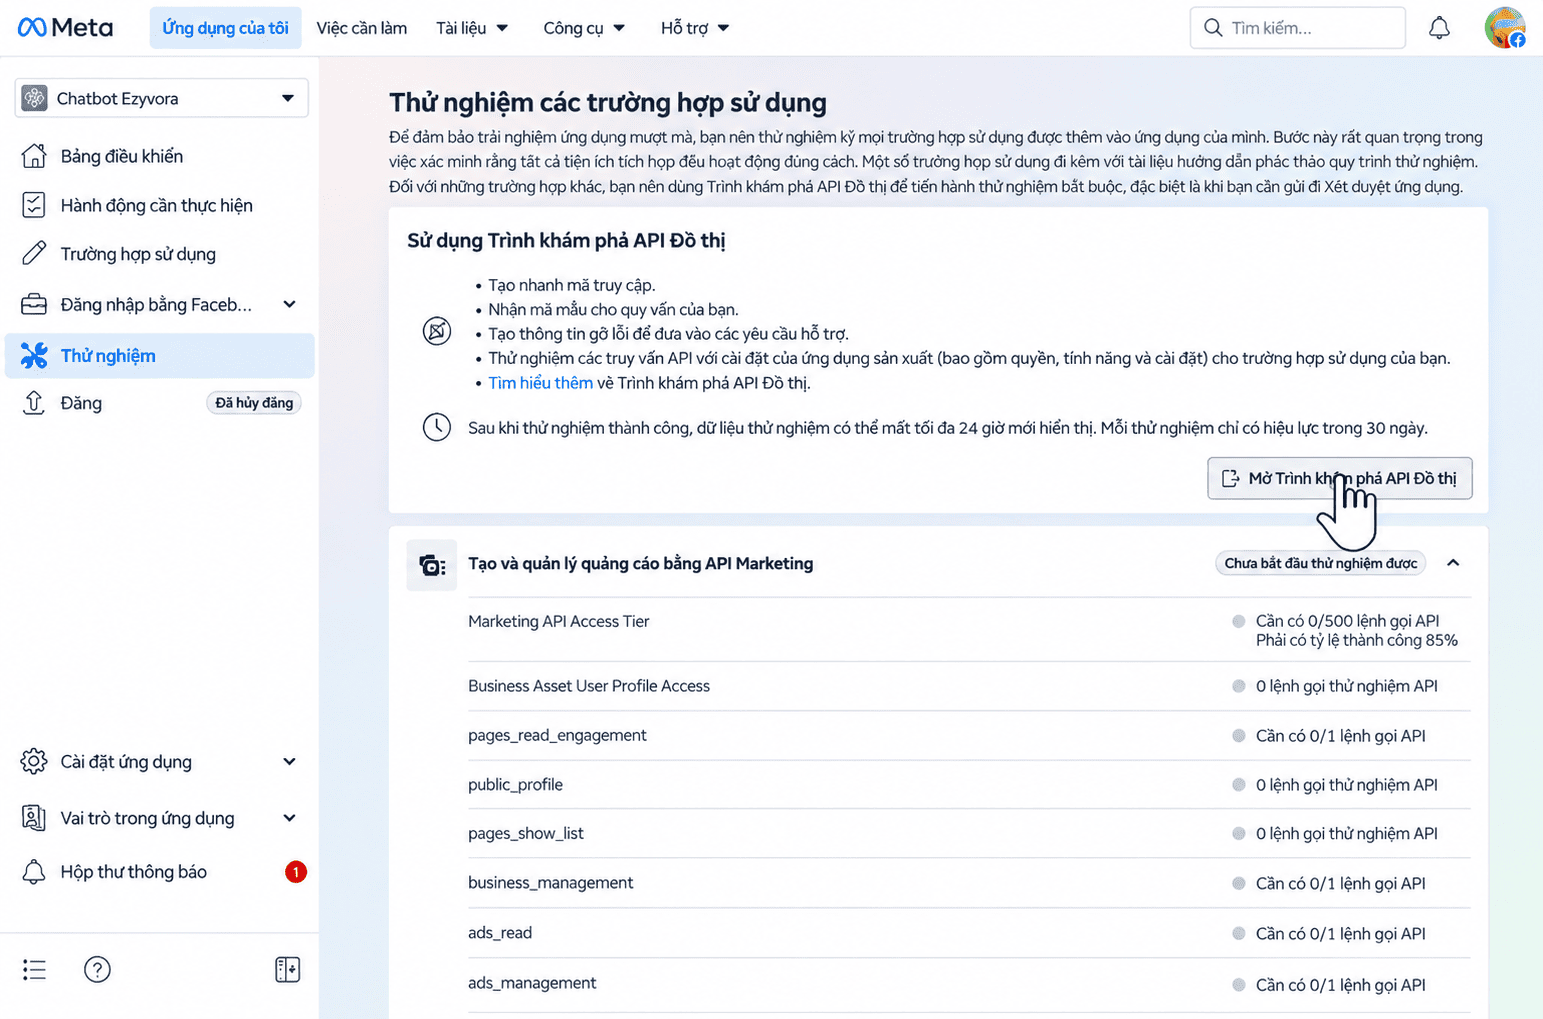
Task: Click the Vai trò trong ứng dụng icon
Action: click(34, 818)
